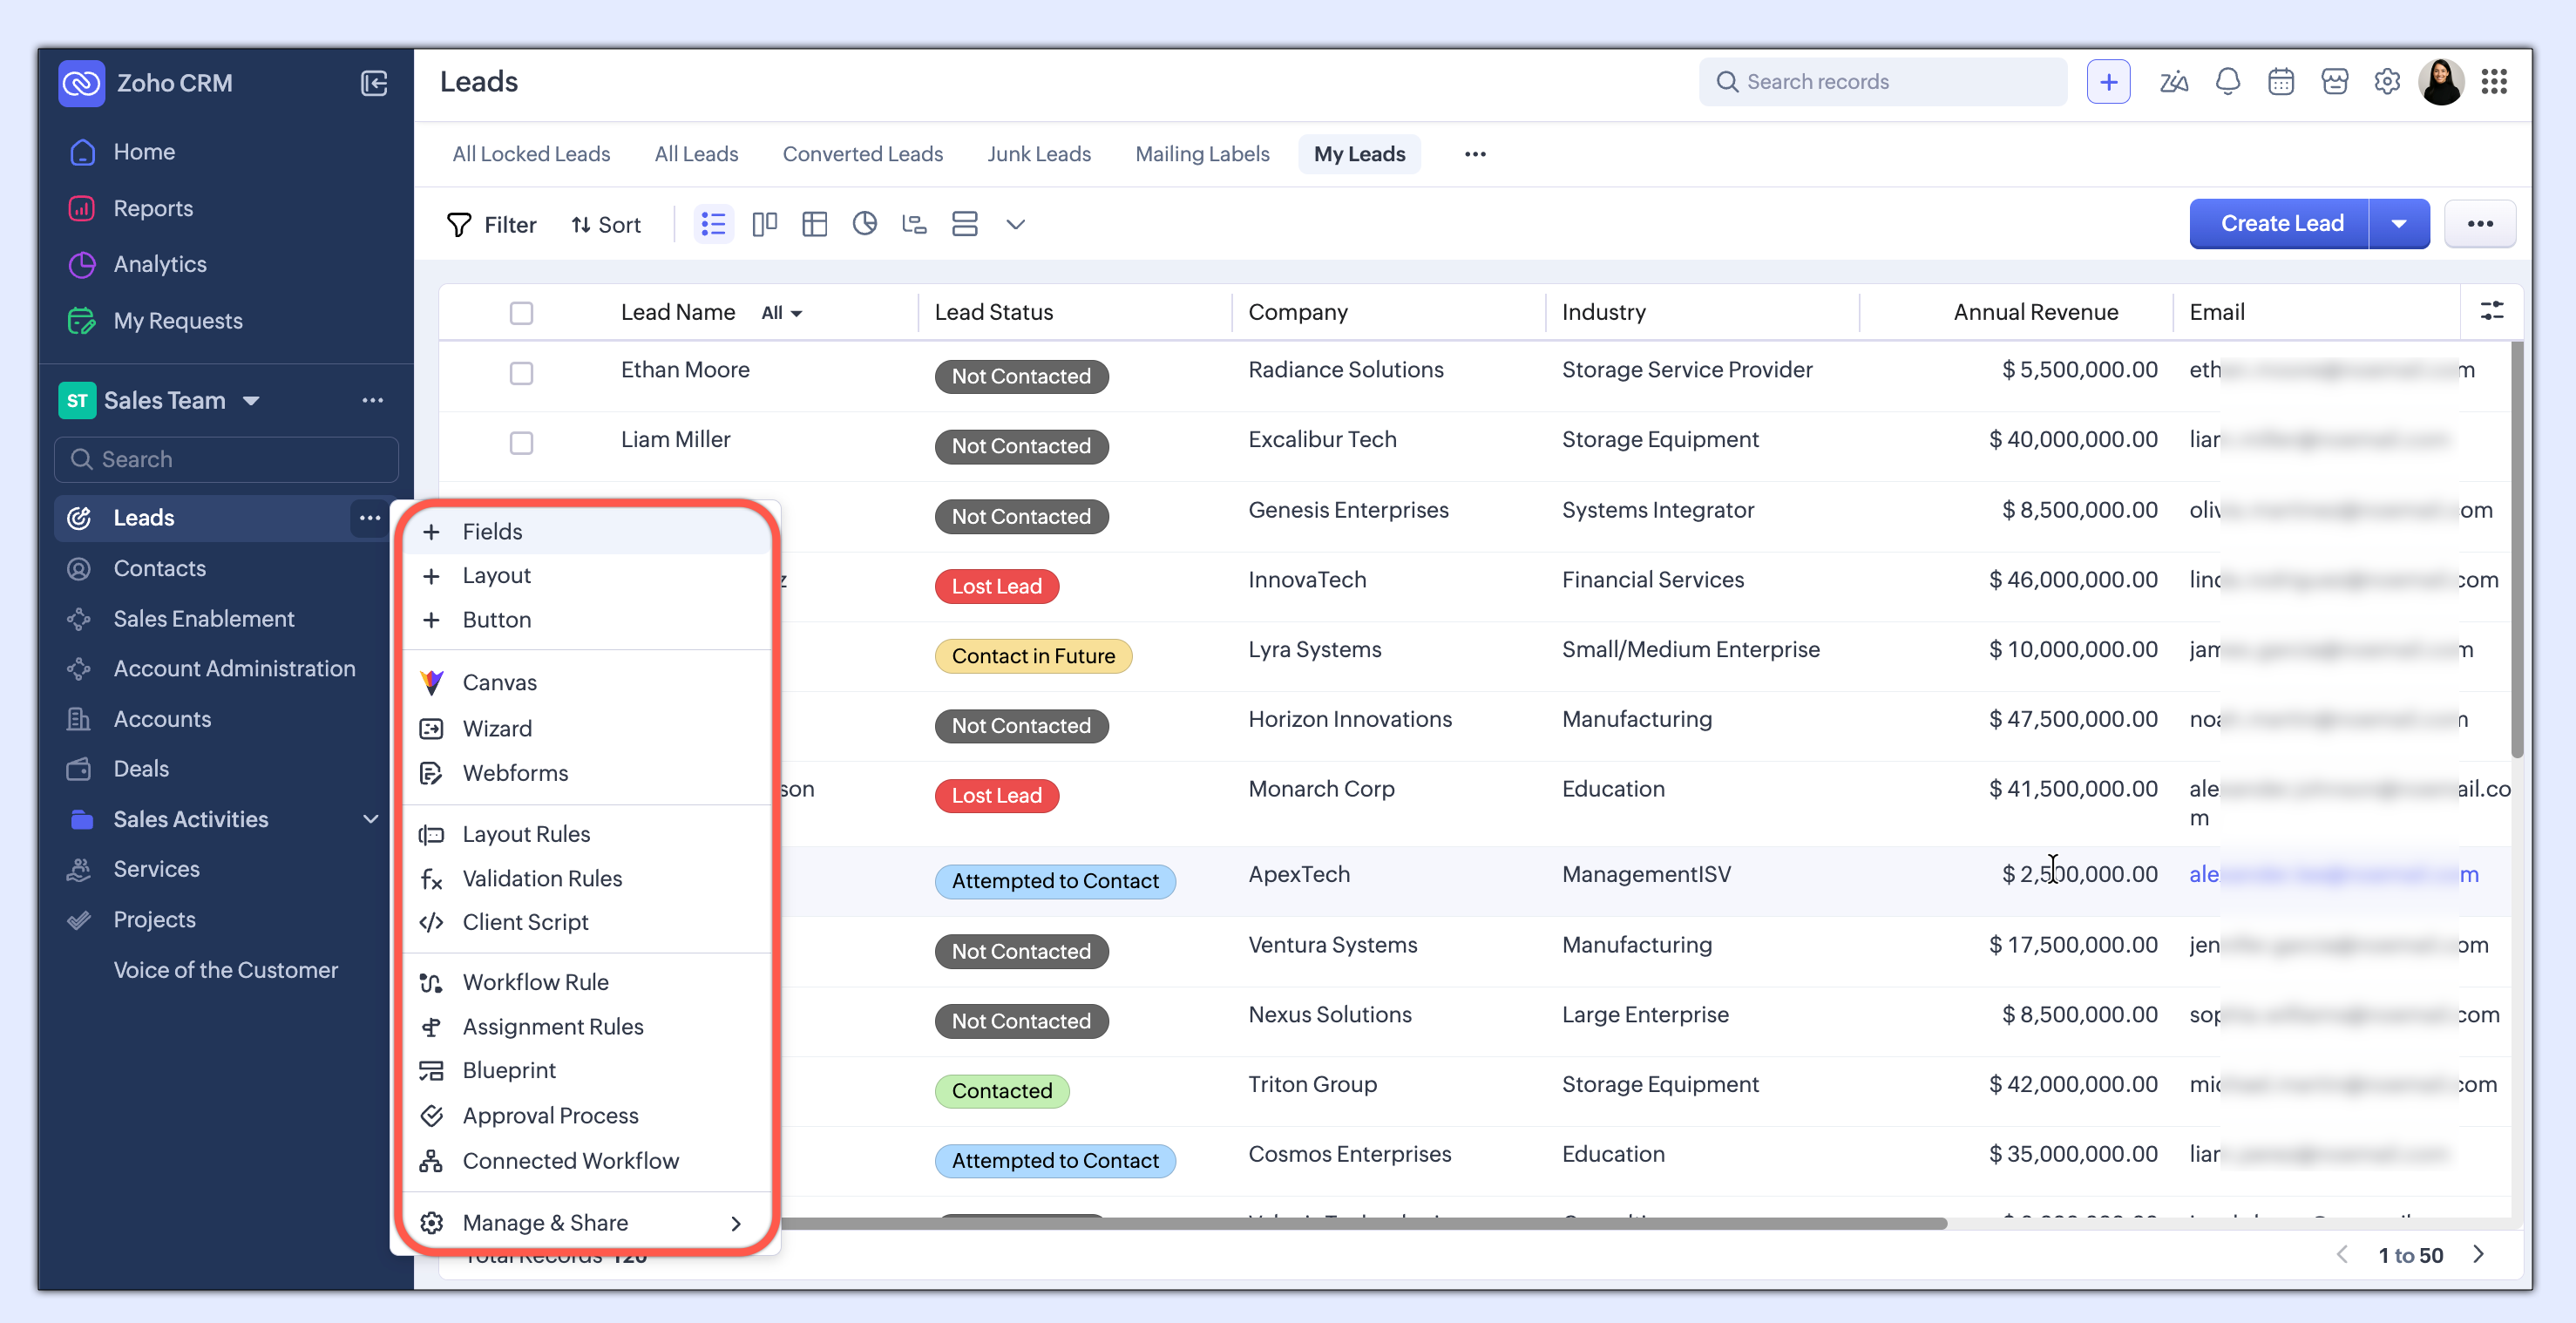This screenshot has width=2576, height=1323.
Task: Open the setup gear icon
Action: [2386, 82]
